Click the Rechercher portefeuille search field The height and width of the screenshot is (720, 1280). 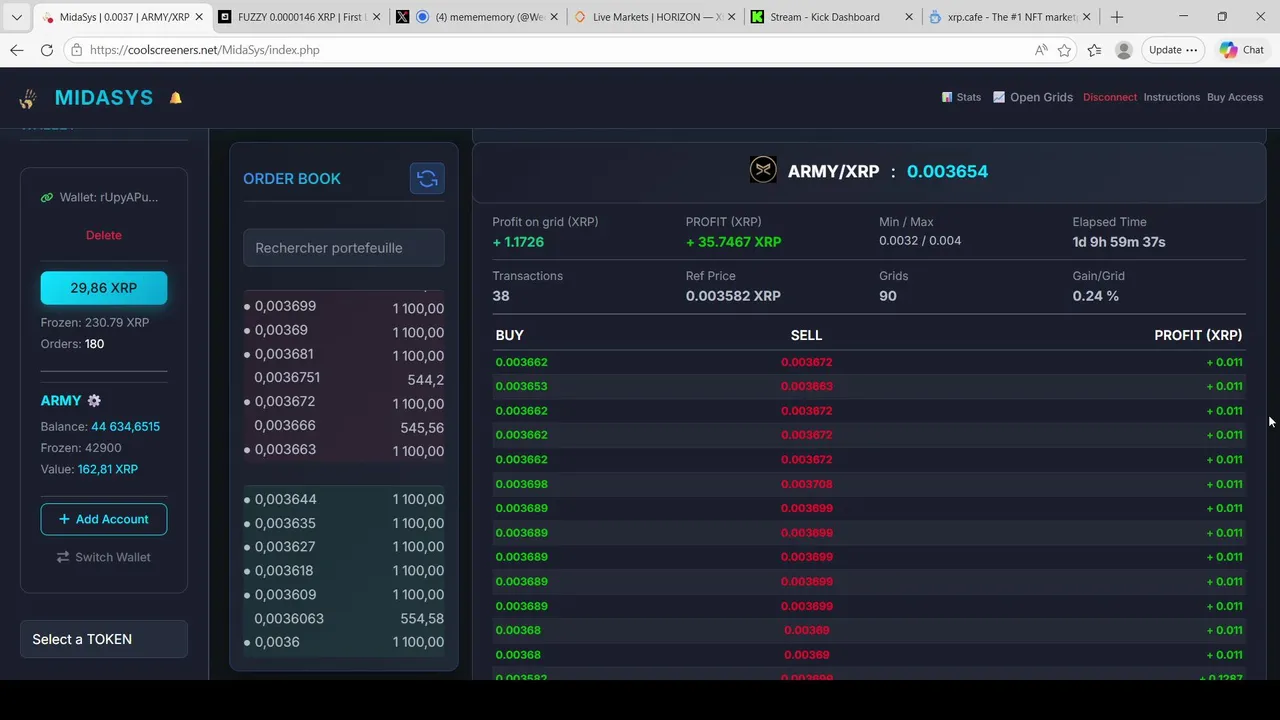(344, 248)
